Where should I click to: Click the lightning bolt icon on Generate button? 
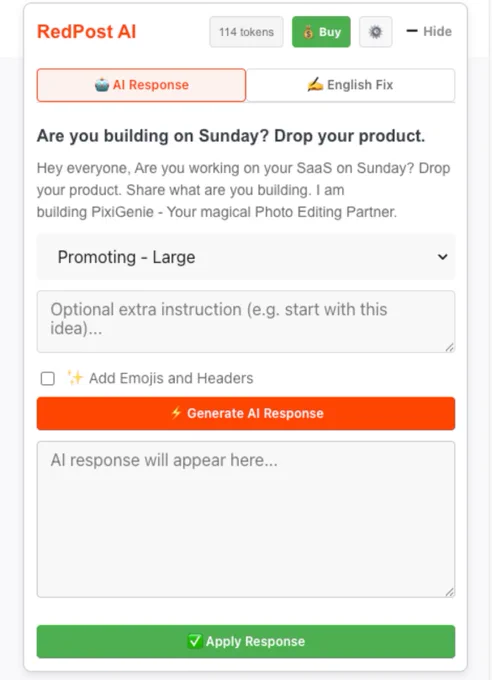[x=176, y=412]
